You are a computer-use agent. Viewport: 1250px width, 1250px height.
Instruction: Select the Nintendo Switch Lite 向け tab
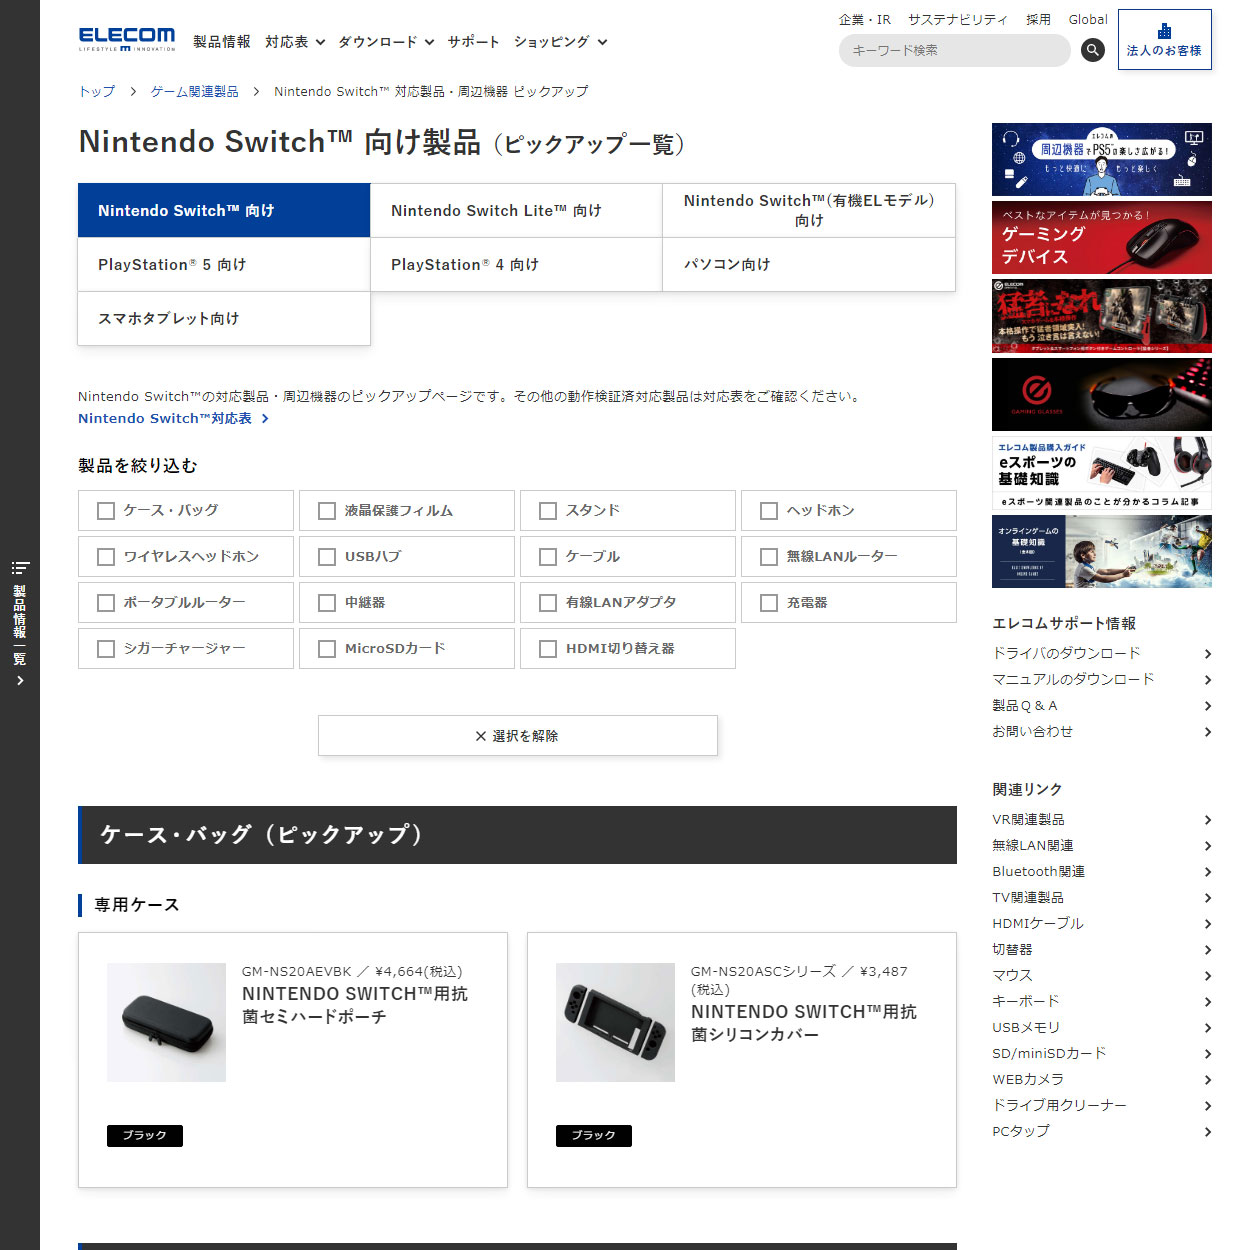tap(516, 211)
